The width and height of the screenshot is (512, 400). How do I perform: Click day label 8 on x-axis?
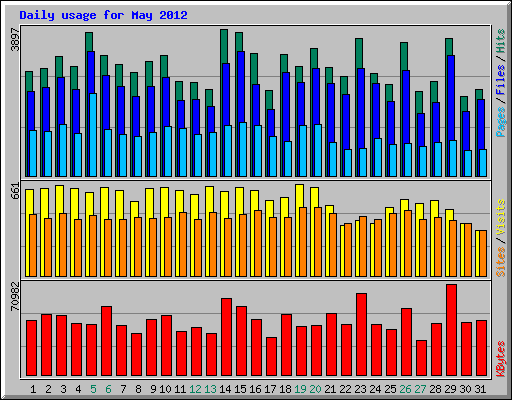(138, 389)
